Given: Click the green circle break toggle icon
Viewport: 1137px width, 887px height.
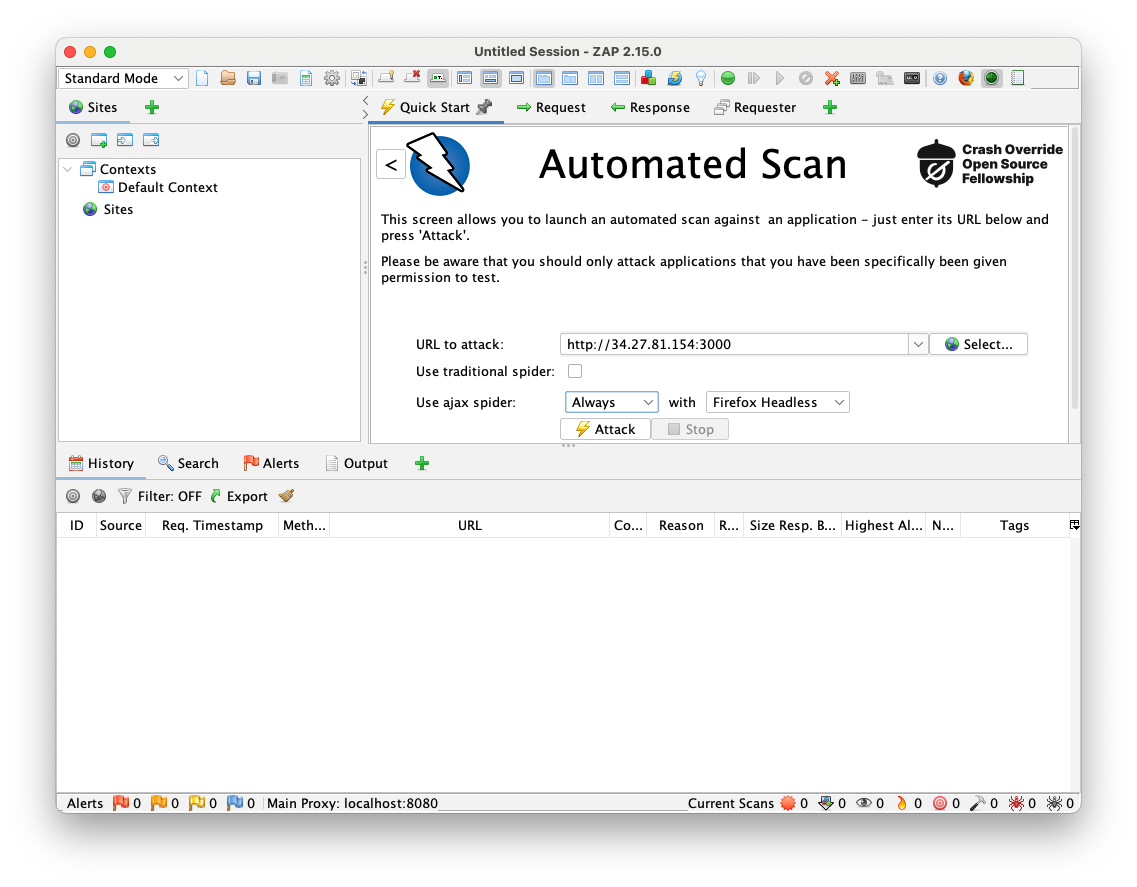Looking at the screenshot, I should [728, 78].
